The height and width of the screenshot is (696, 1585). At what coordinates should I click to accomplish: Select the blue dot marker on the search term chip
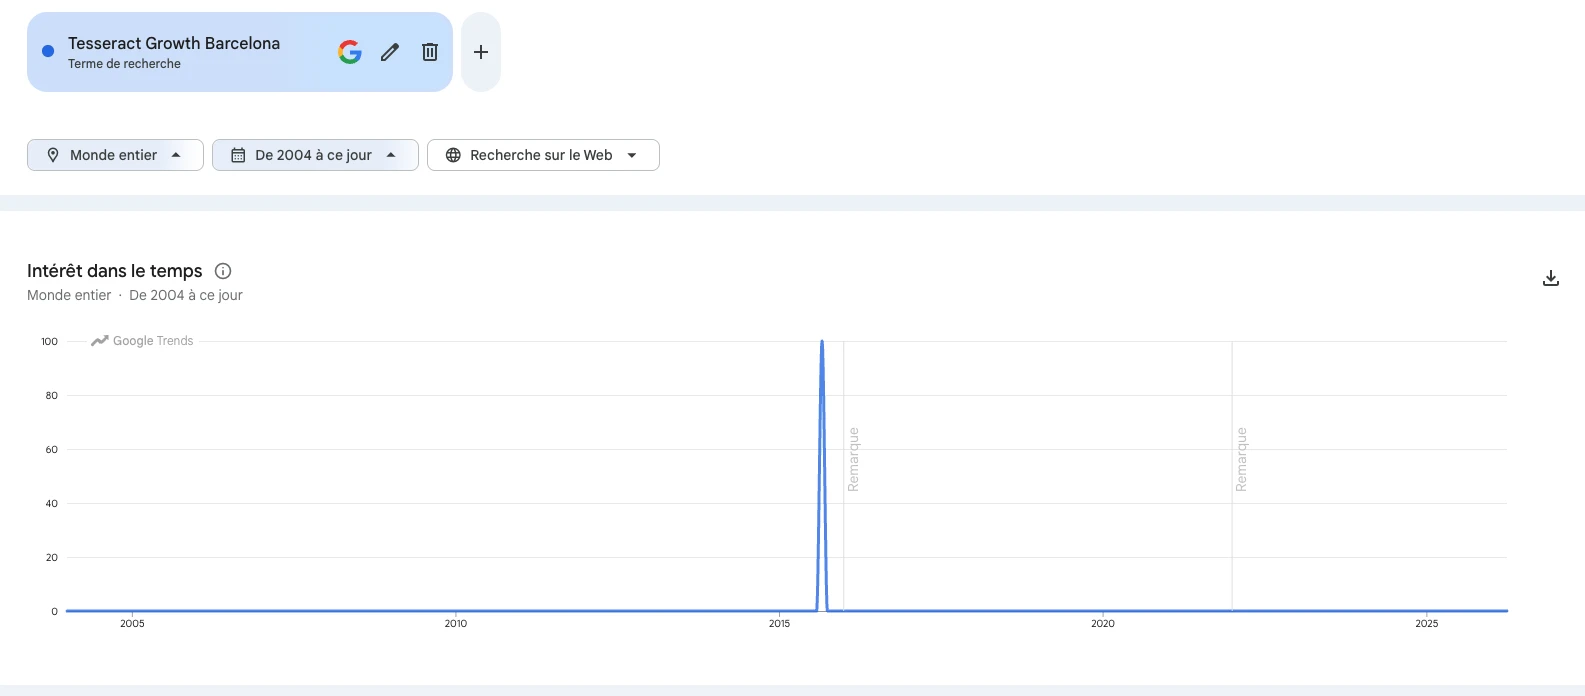[47, 51]
